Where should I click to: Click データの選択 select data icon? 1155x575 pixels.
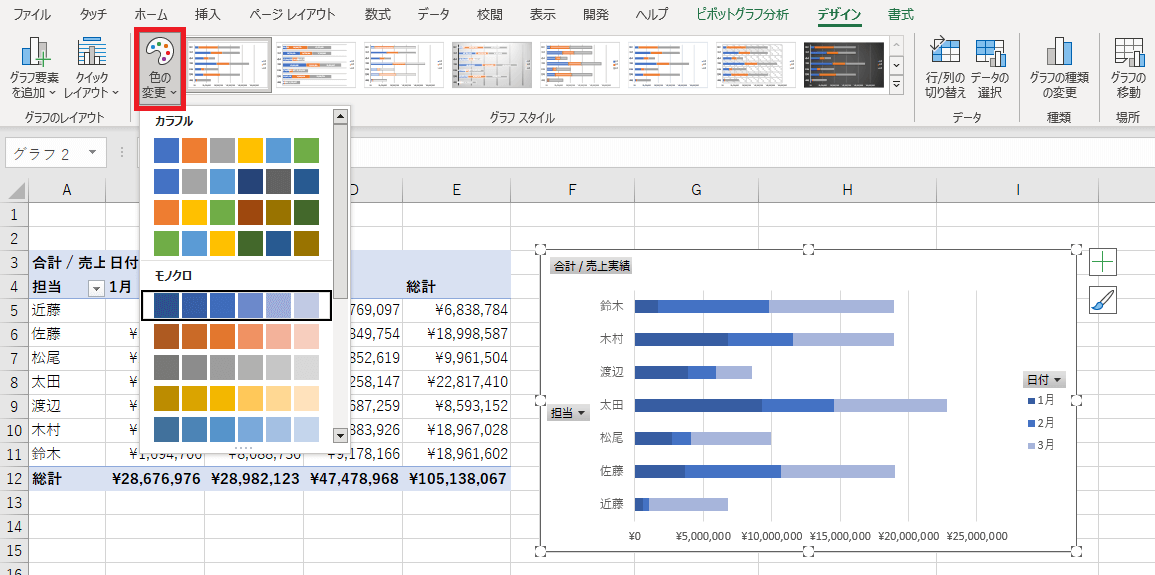989,69
